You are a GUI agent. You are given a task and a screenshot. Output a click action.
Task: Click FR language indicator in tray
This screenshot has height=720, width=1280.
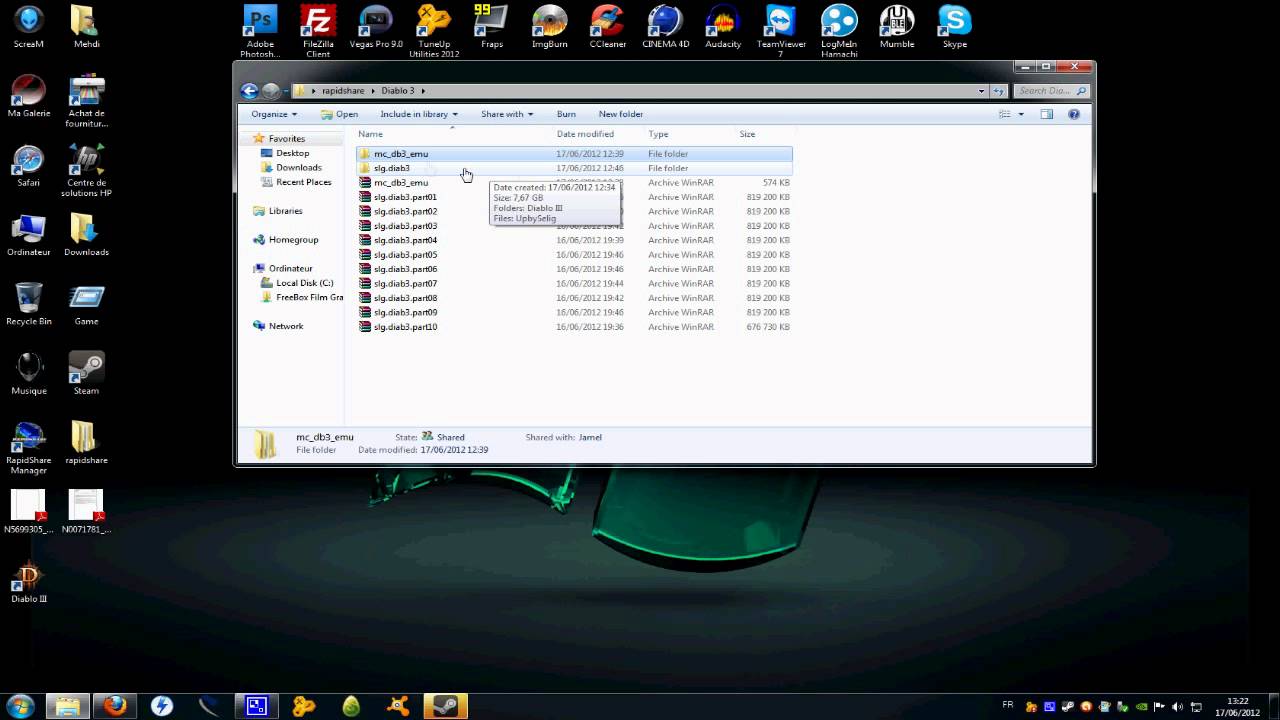pos(1007,705)
